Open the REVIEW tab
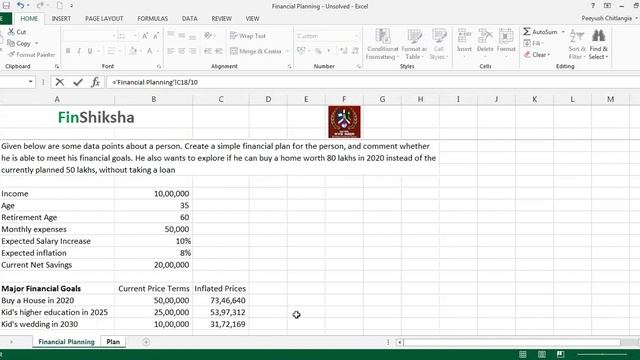The height and width of the screenshot is (360, 640). coord(222,18)
